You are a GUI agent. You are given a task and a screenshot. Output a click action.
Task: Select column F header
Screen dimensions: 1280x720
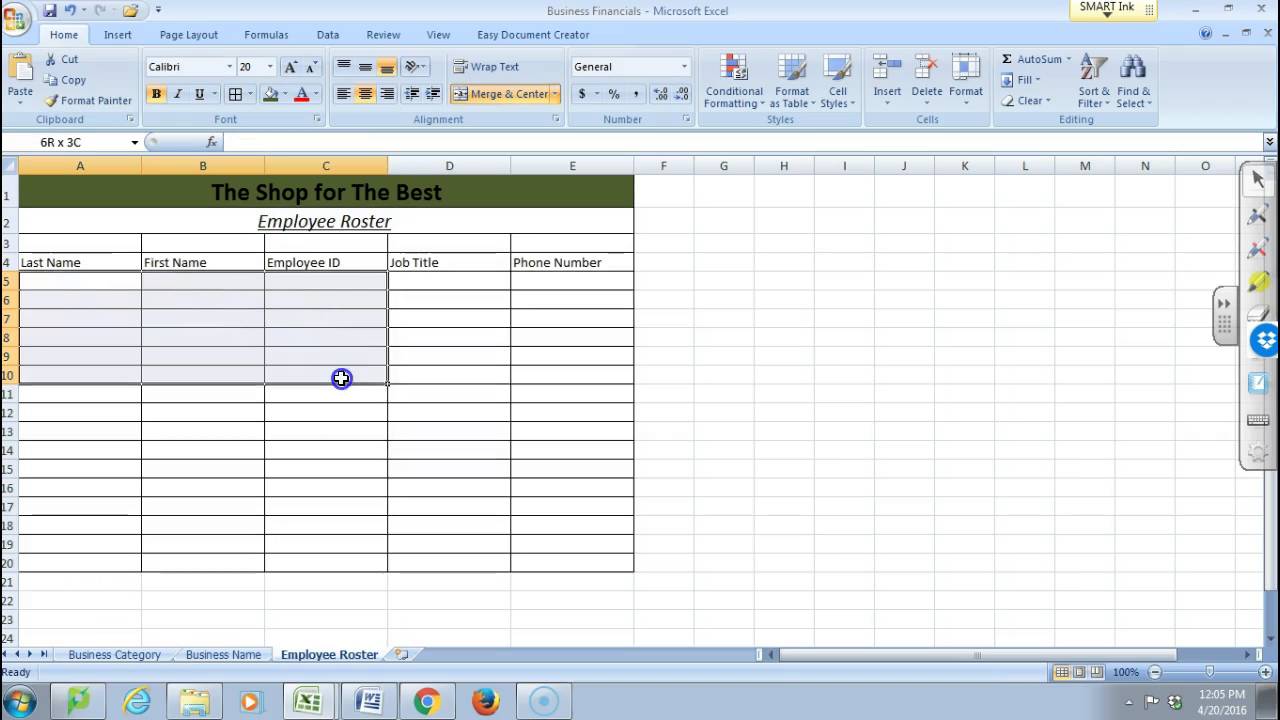(x=663, y=166)
